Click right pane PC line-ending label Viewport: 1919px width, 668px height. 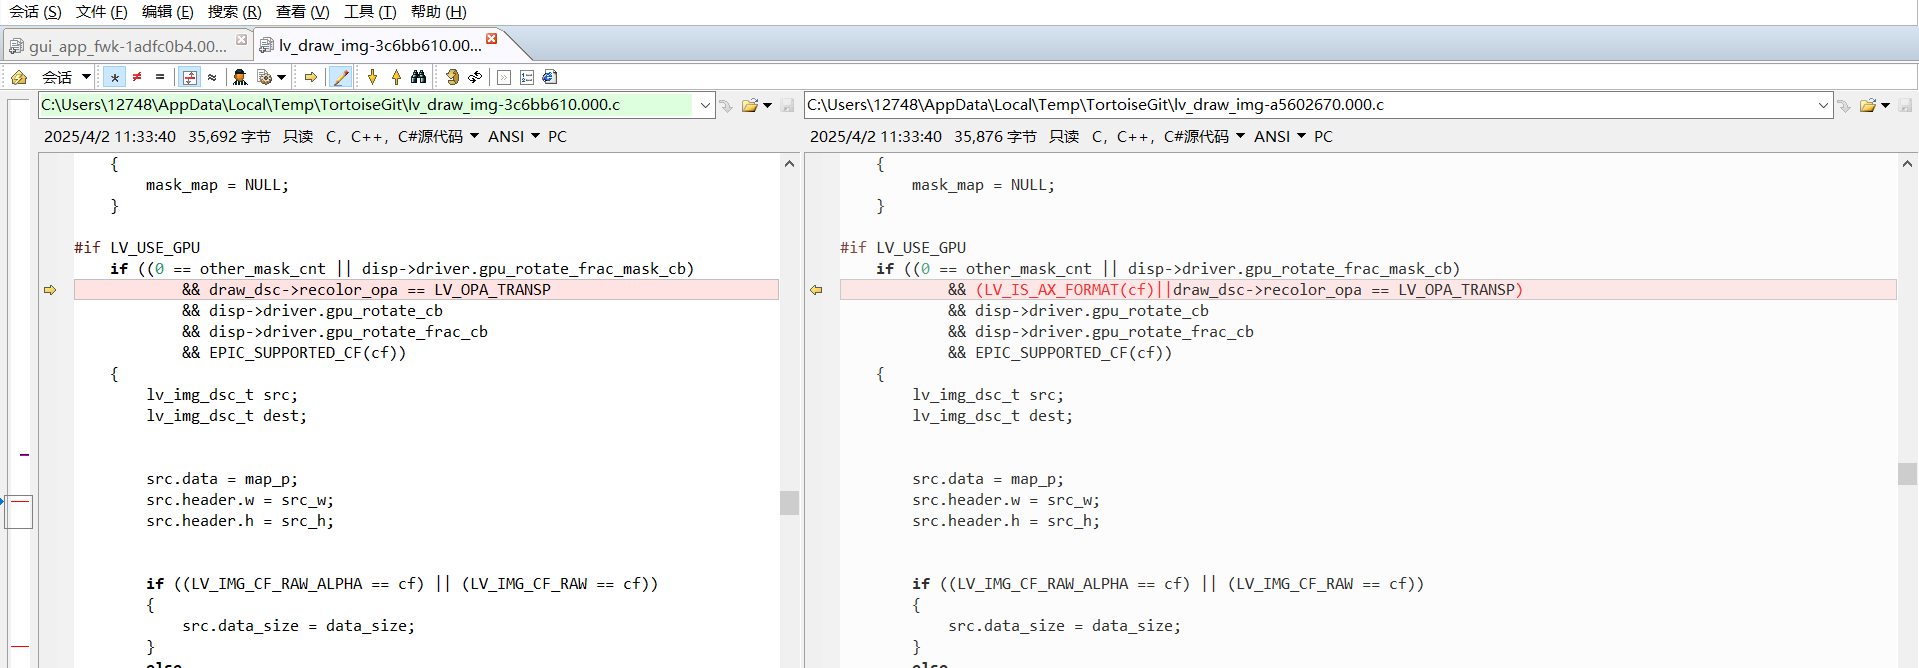tap(1324, 137)
